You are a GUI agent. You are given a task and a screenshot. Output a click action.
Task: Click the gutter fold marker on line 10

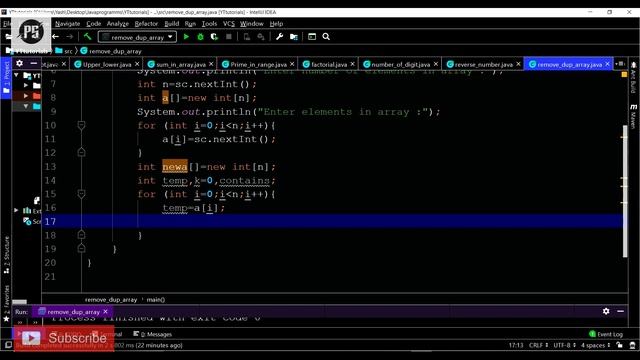point(81,125)
